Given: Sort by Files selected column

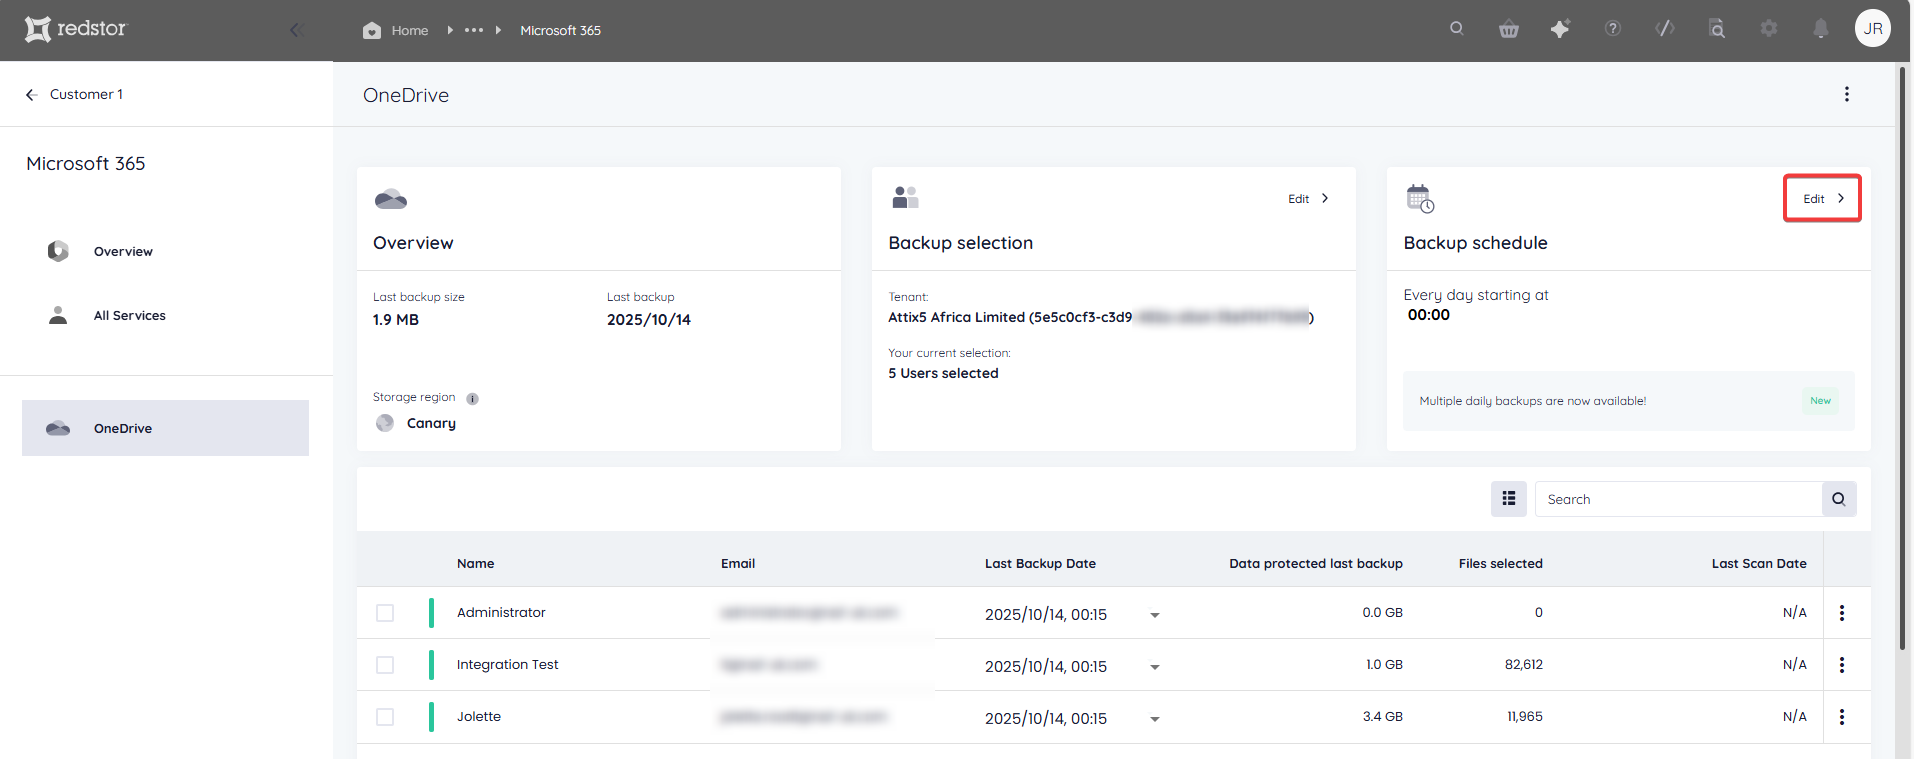Looking at the screenshot, I should tap(1500, 563).
